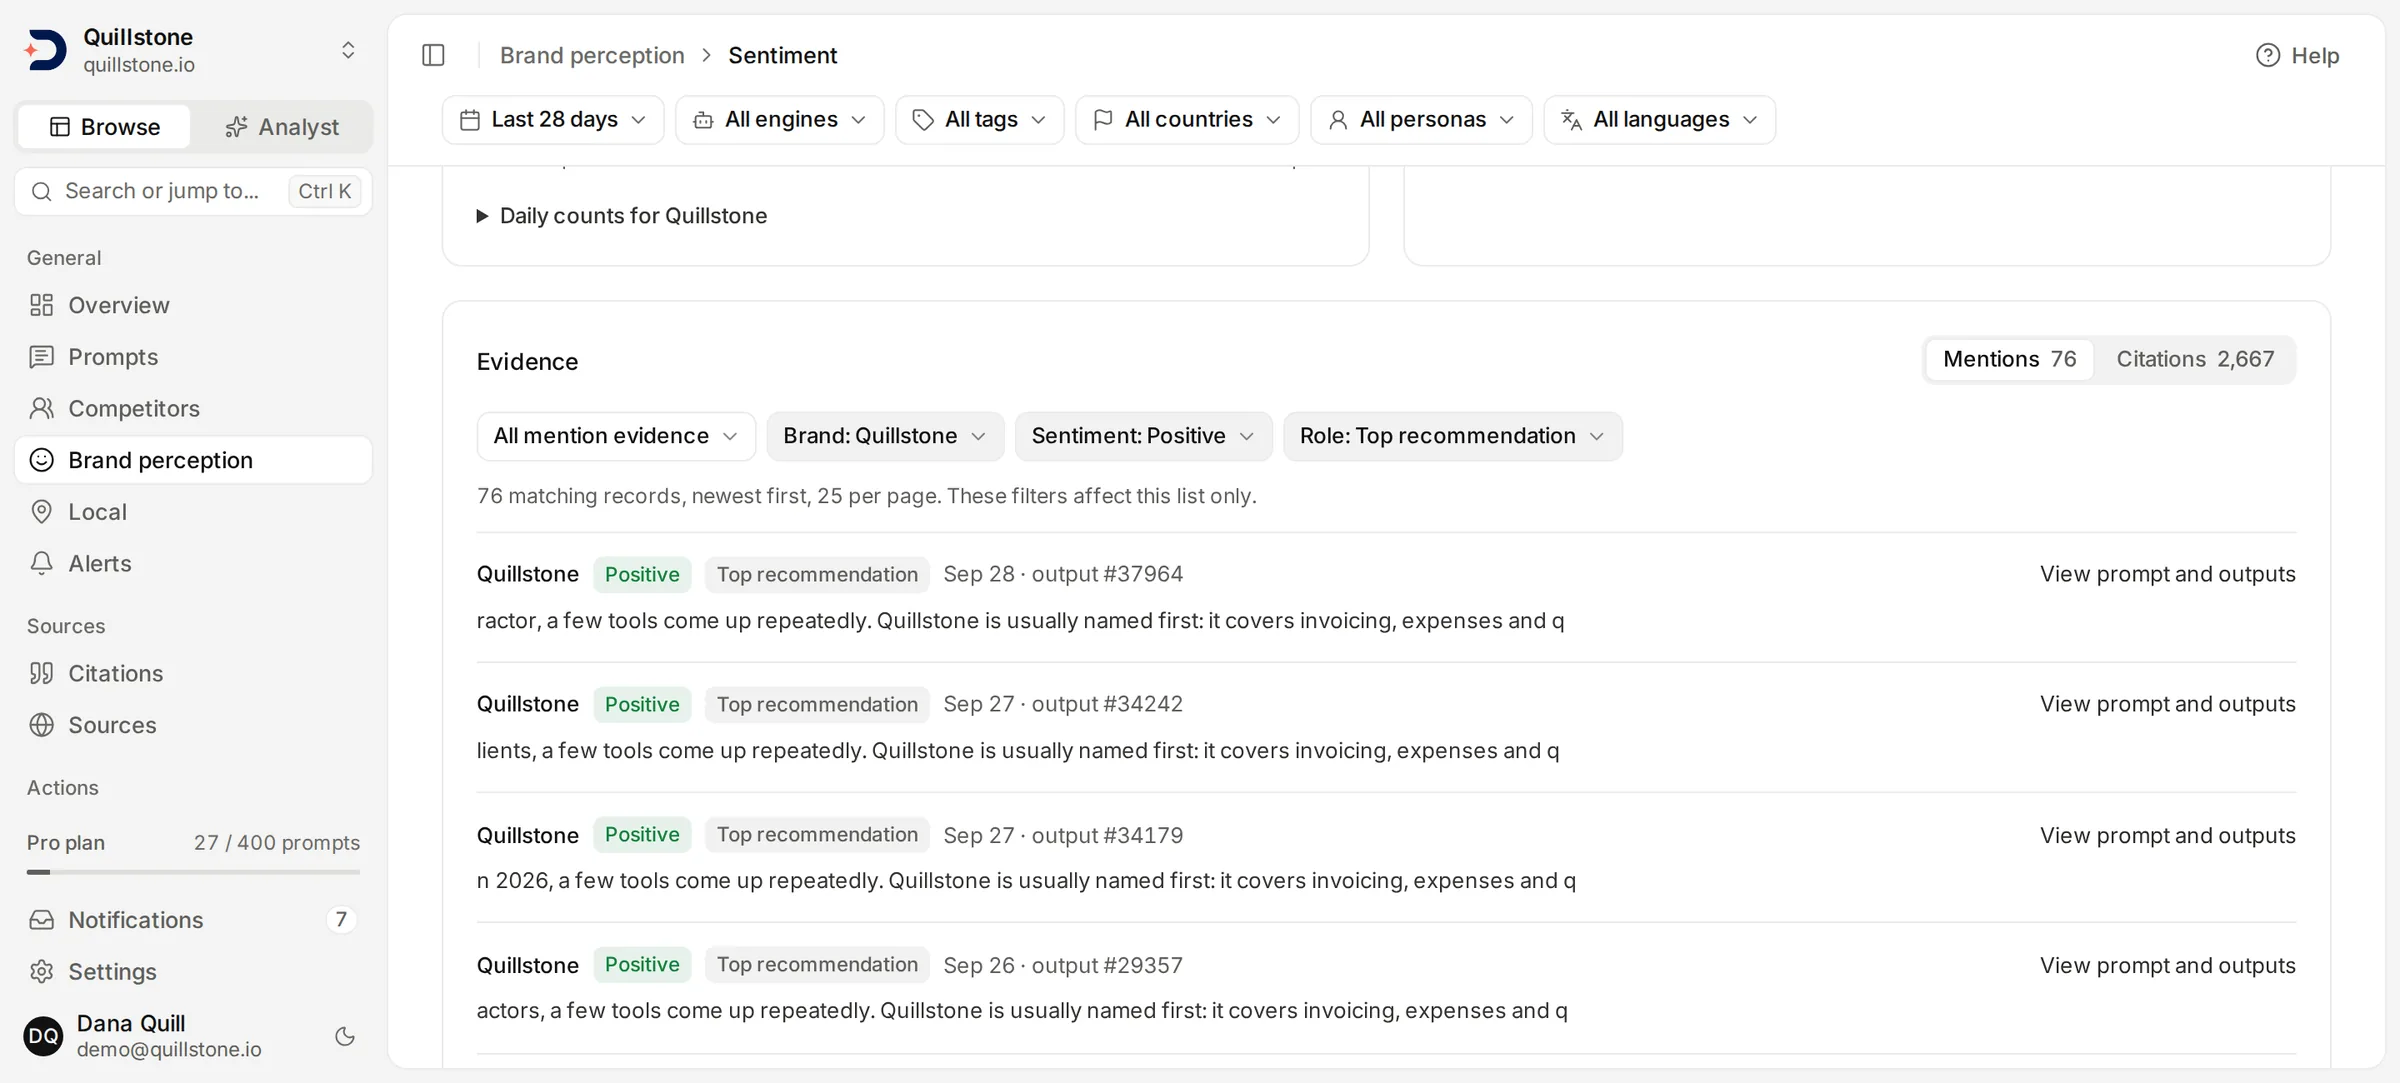This screenshot has height=1083, width=2400.
Task: Toggle dark mode moon icon
Action: (345, 1036)
